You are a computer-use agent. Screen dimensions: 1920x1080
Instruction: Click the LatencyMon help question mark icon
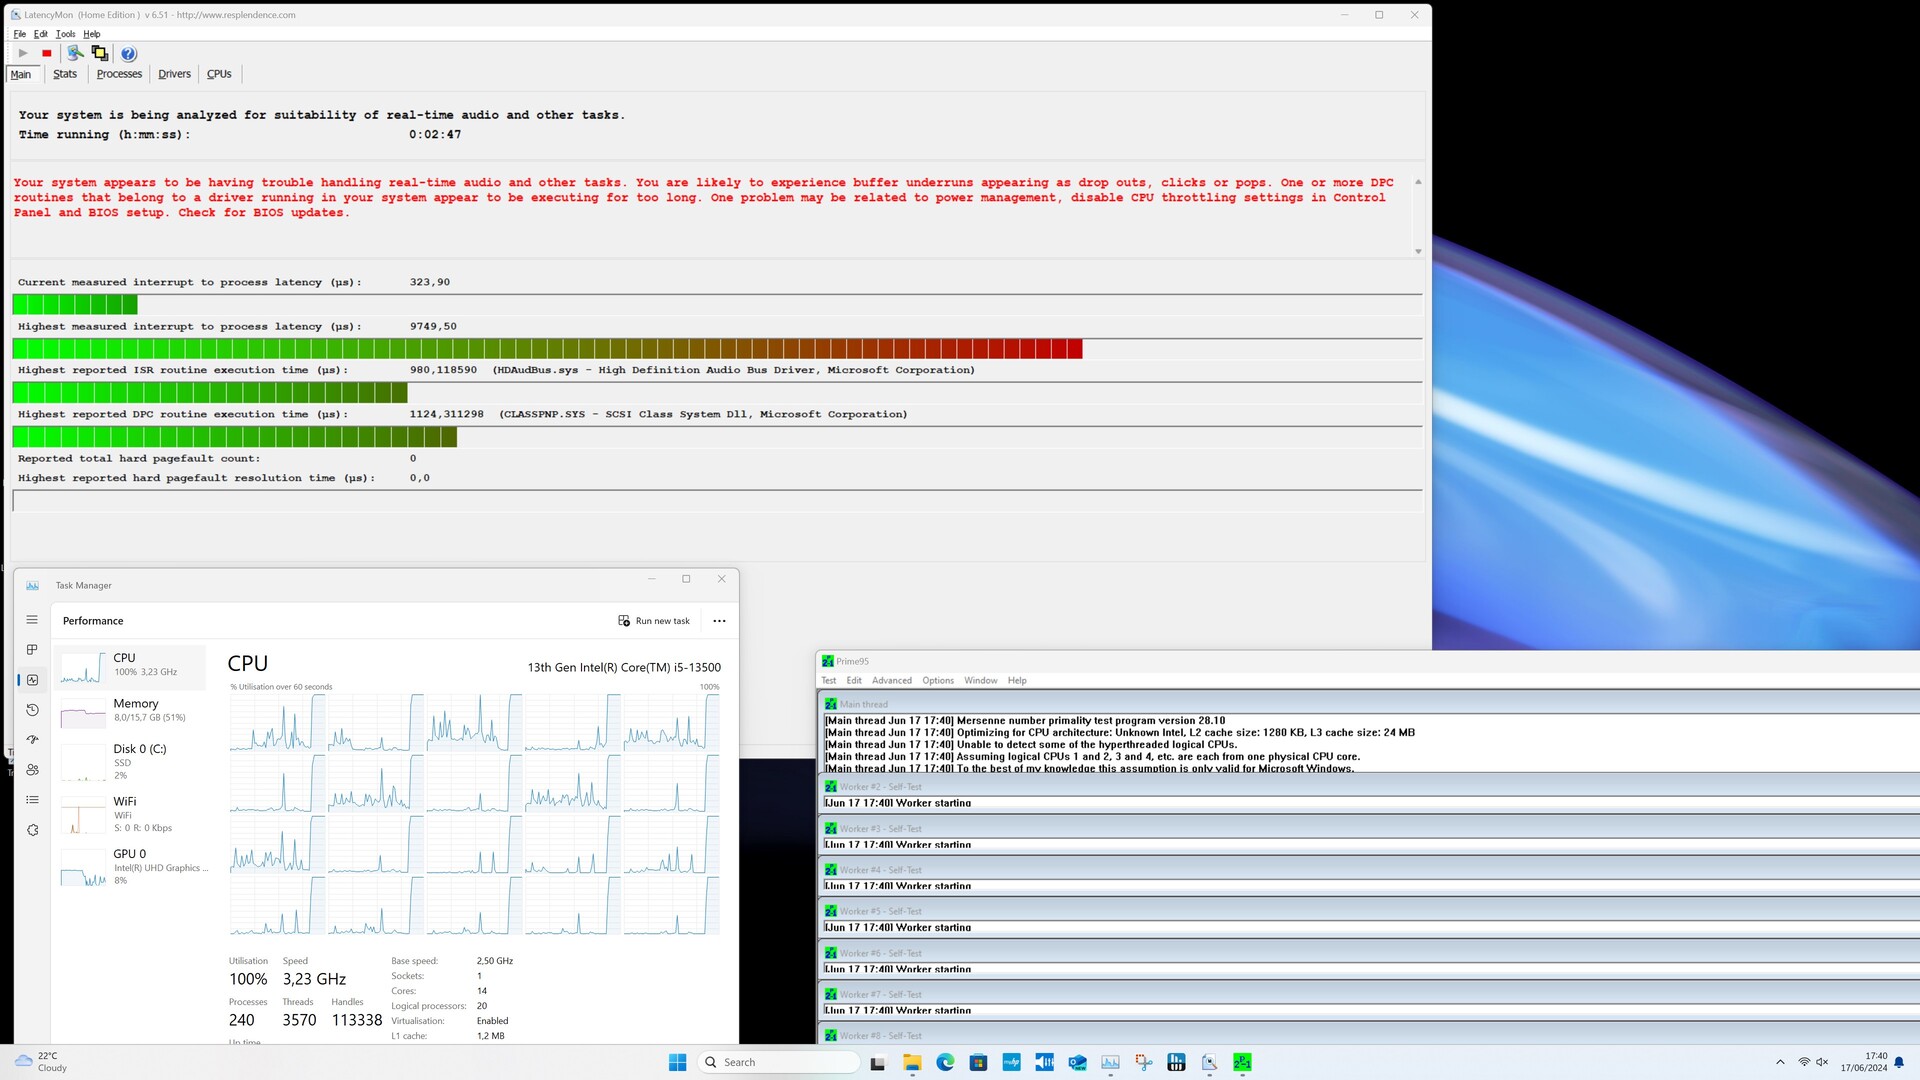pos(128,54)
